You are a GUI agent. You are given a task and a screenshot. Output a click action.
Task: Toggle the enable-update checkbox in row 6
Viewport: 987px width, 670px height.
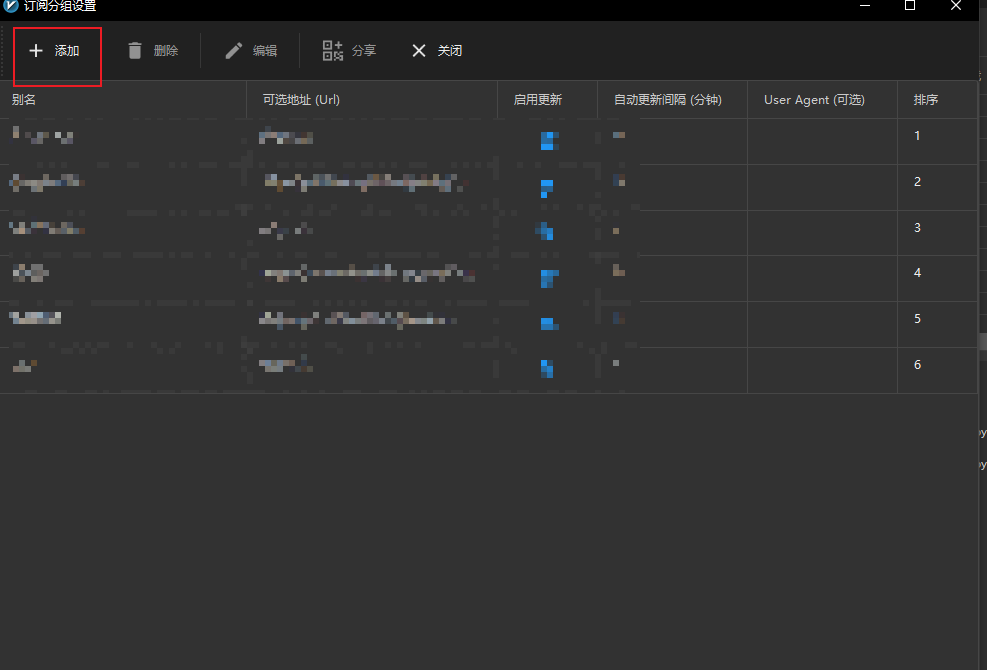click(x=547, y=369)
